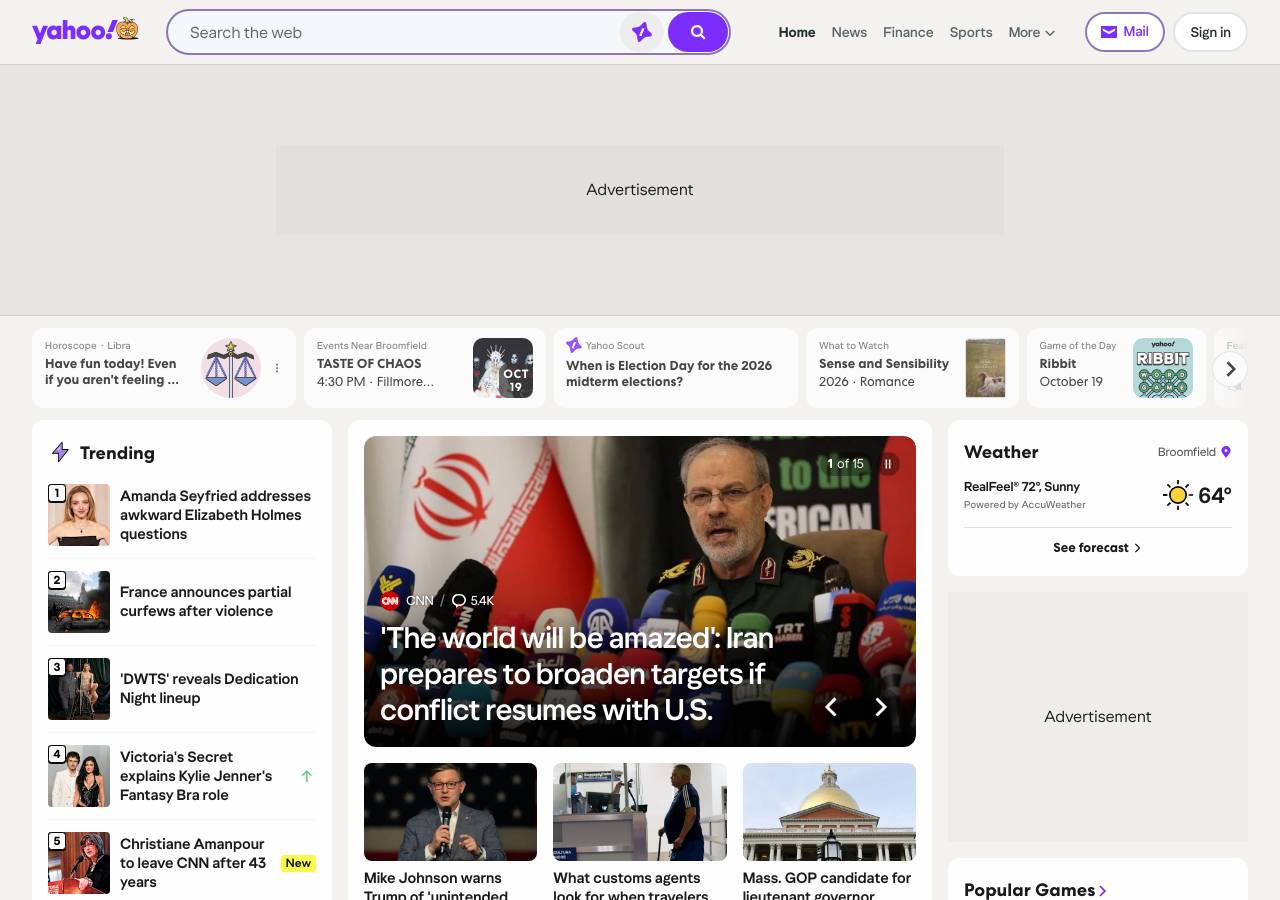Open the Popular Games section arrow
Image resolution: width=1280 pixels, height=900 pixels.
point(1103,890)
